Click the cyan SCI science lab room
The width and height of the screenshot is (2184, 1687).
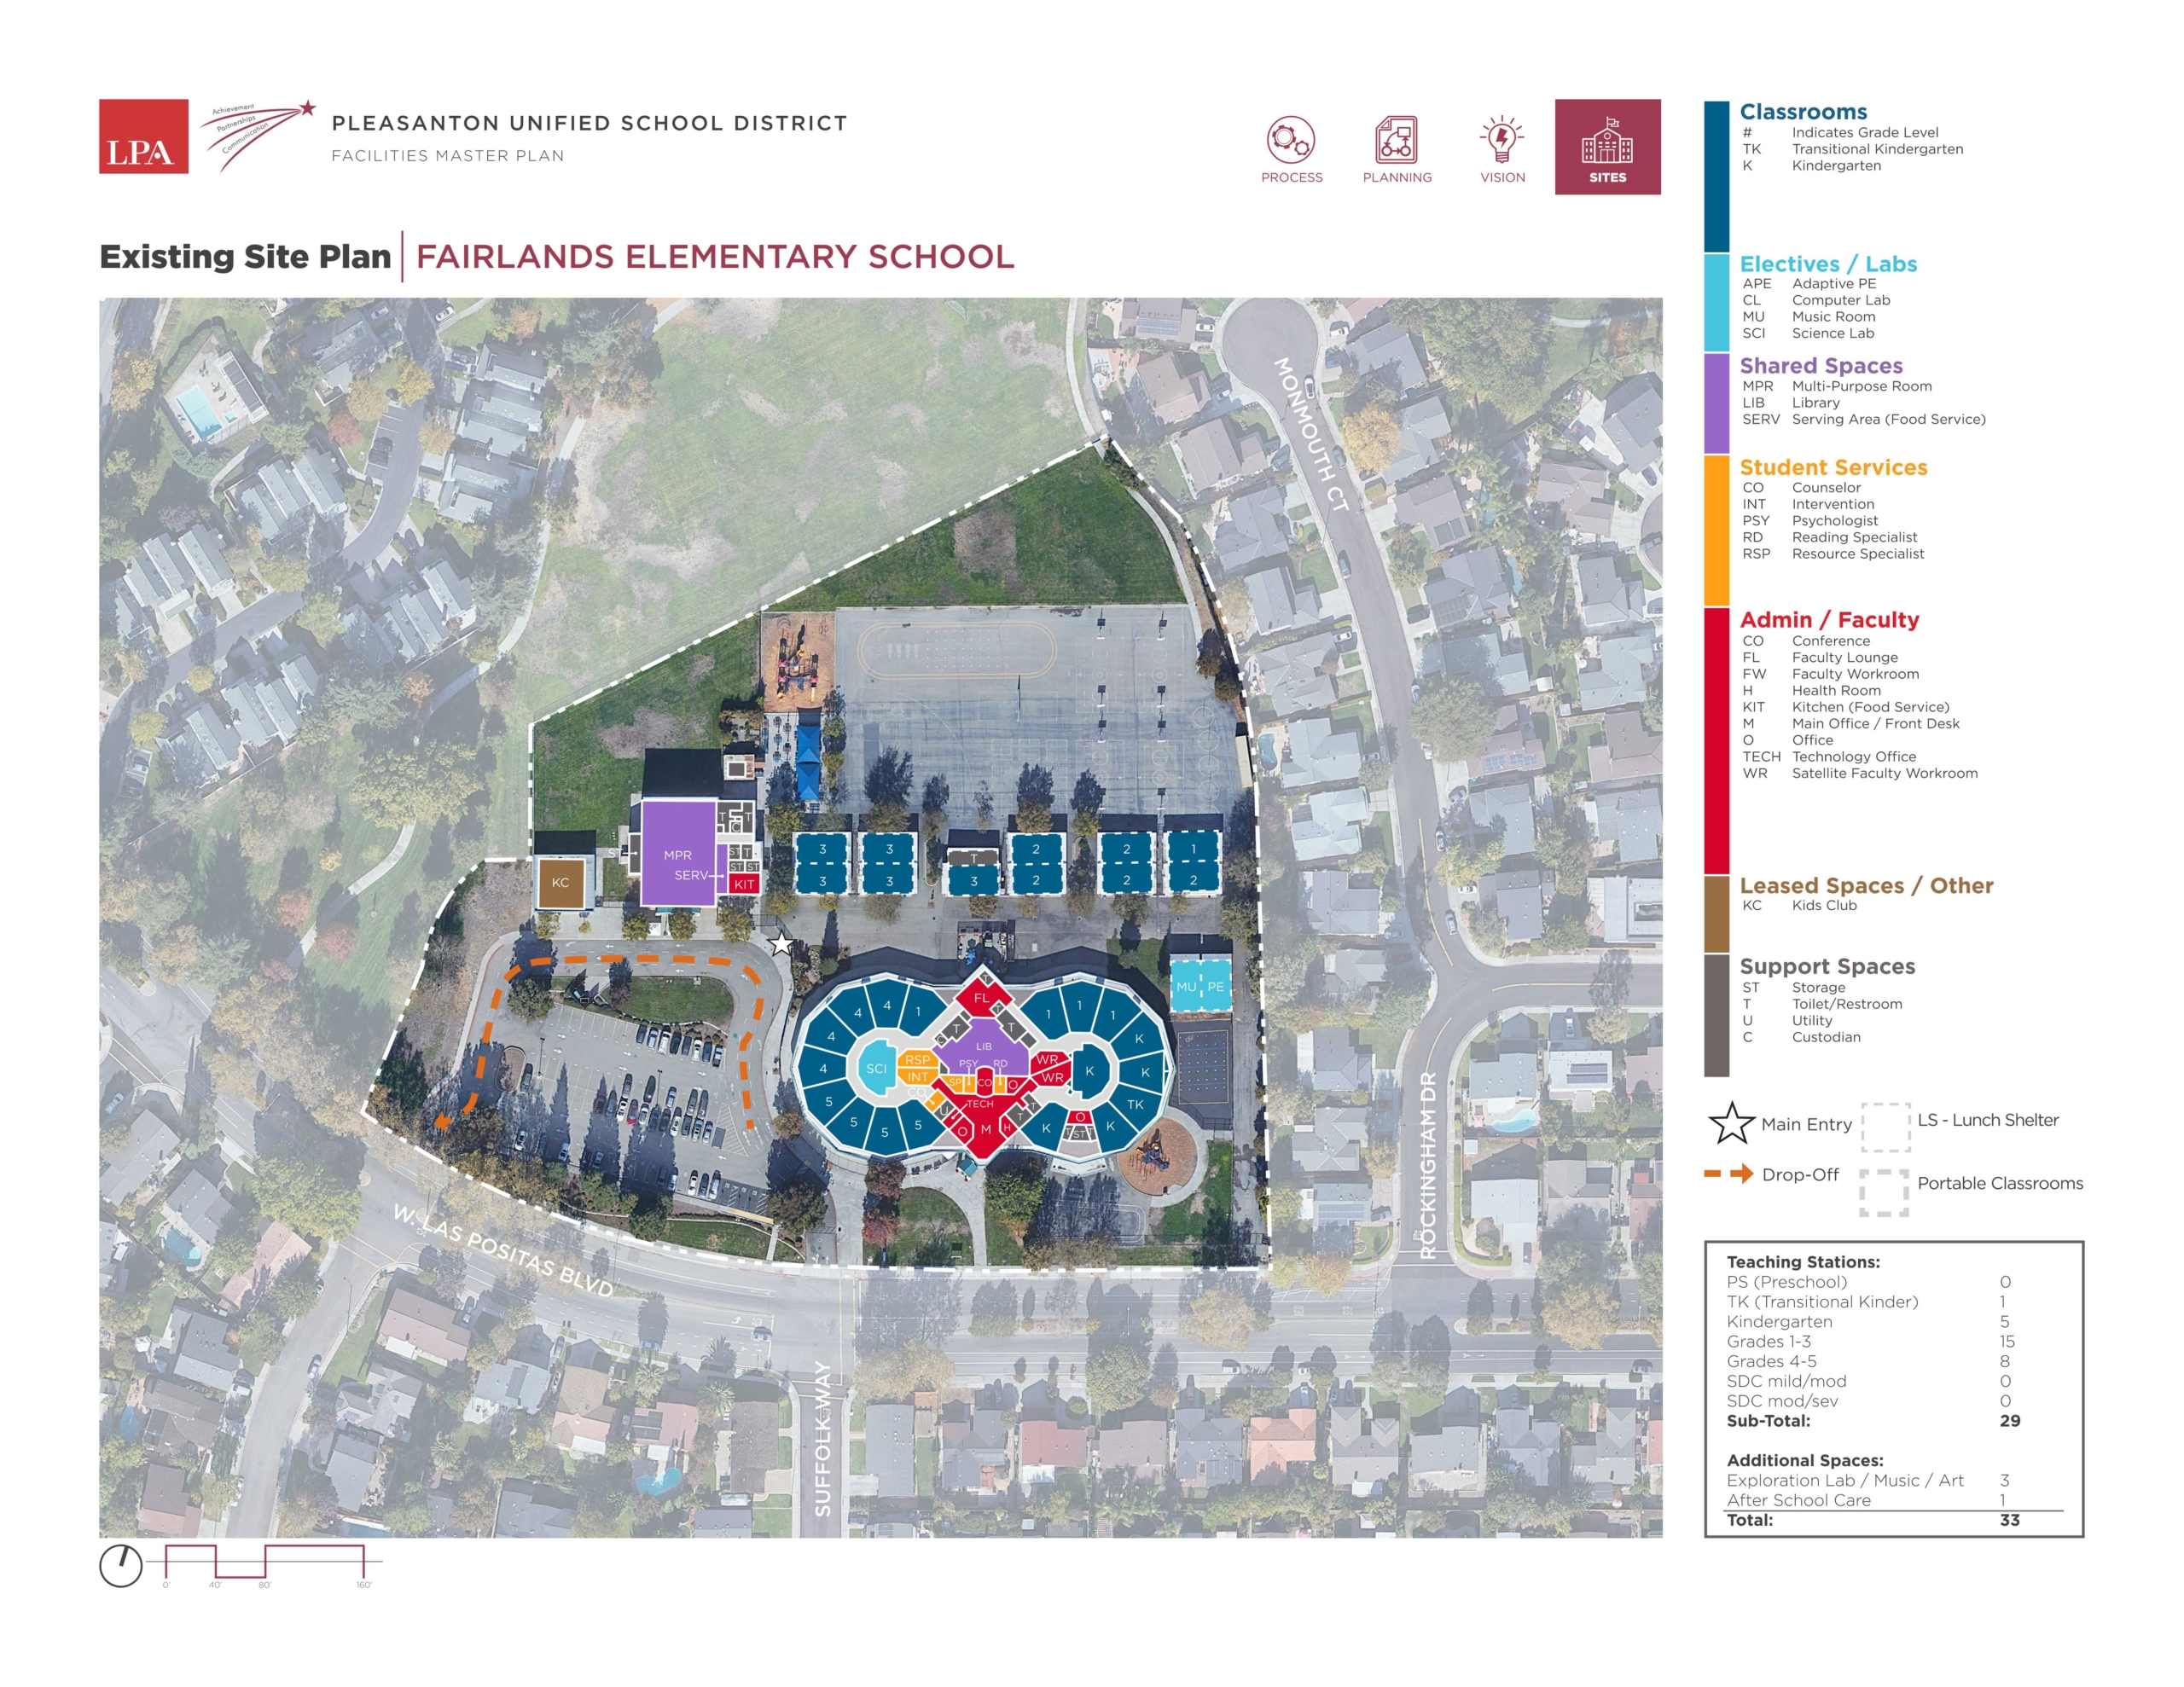[x=876, y=1068]
